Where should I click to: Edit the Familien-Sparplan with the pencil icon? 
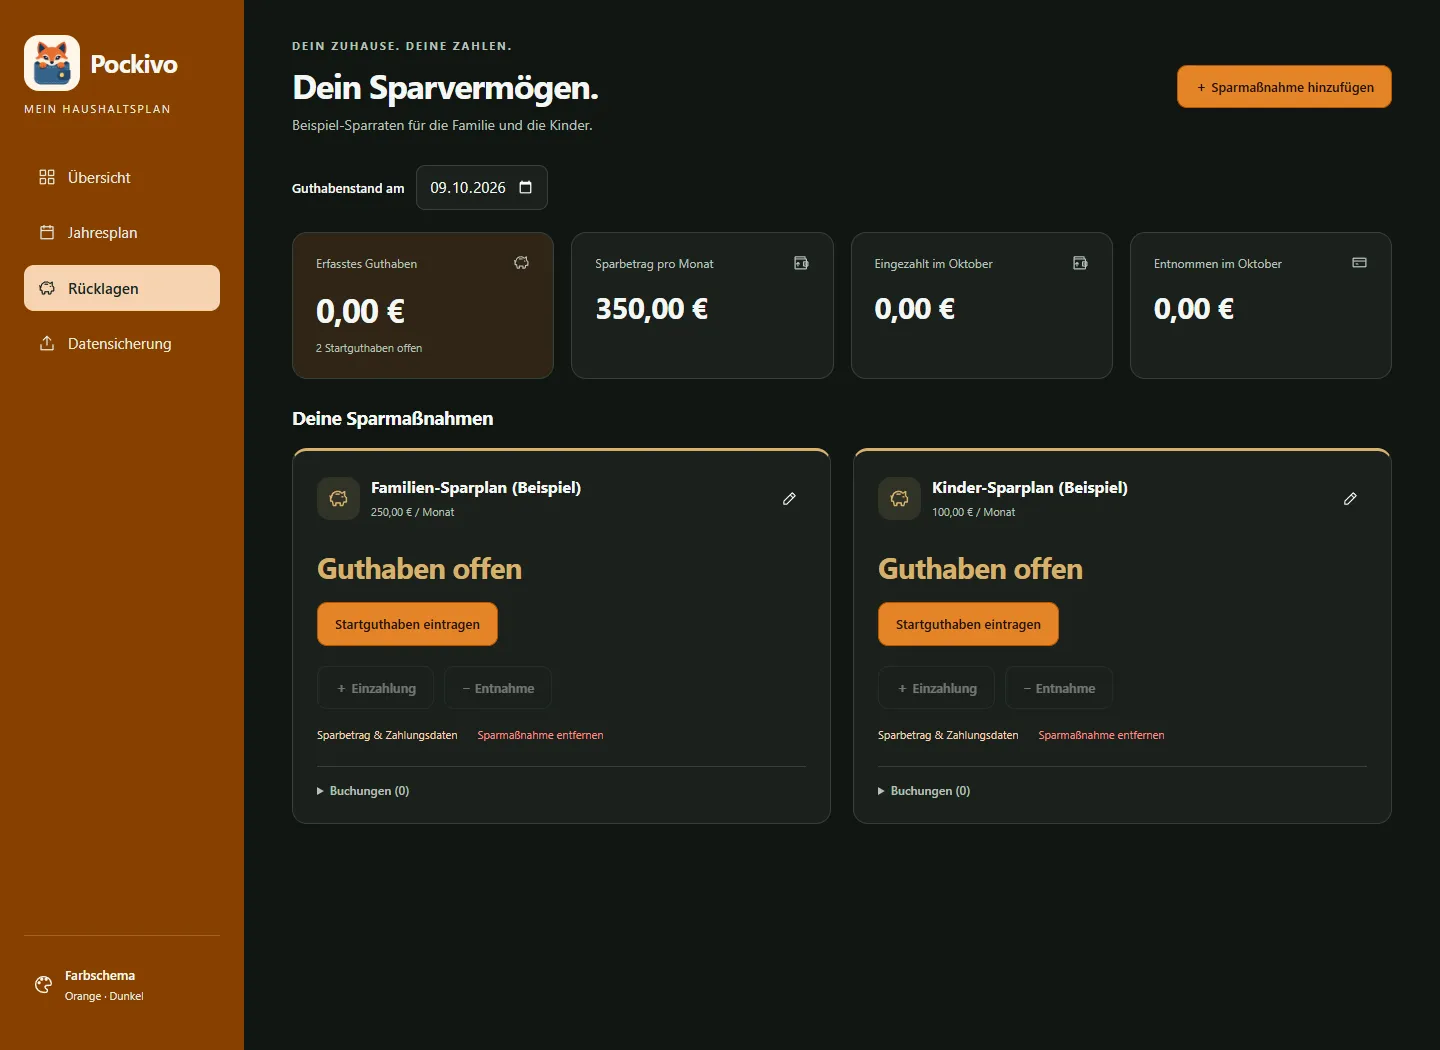coord(789,498)
